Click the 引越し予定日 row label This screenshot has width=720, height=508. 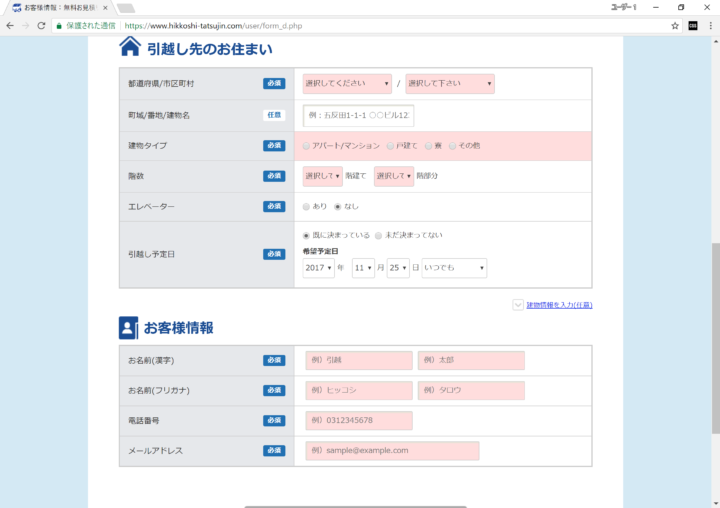pos(151,254)
